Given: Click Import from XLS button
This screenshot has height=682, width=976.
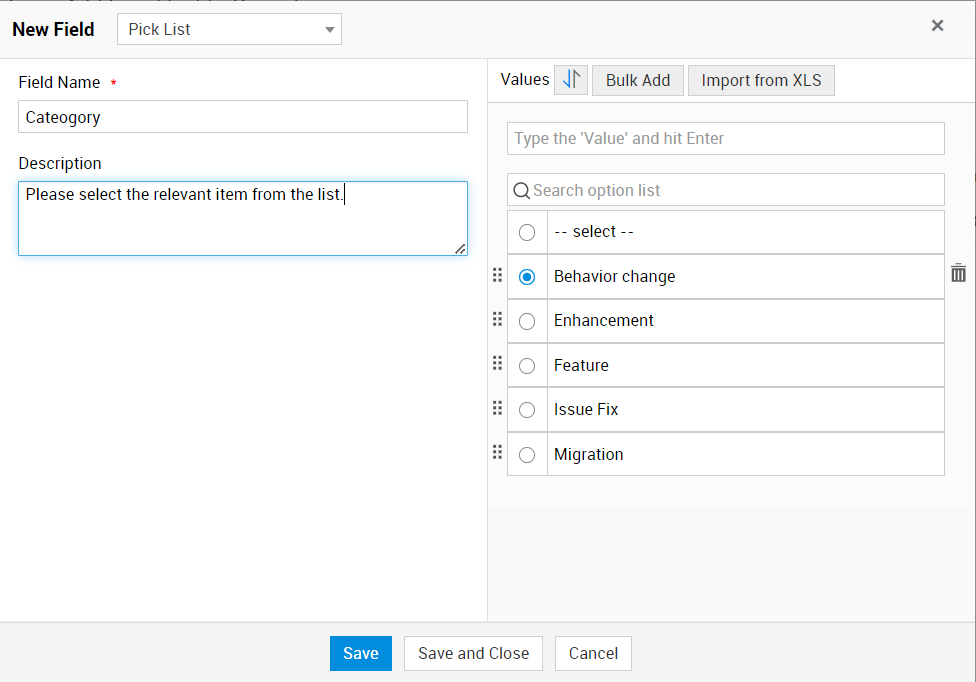Looking at the screenshot, I should click(761, 80).
